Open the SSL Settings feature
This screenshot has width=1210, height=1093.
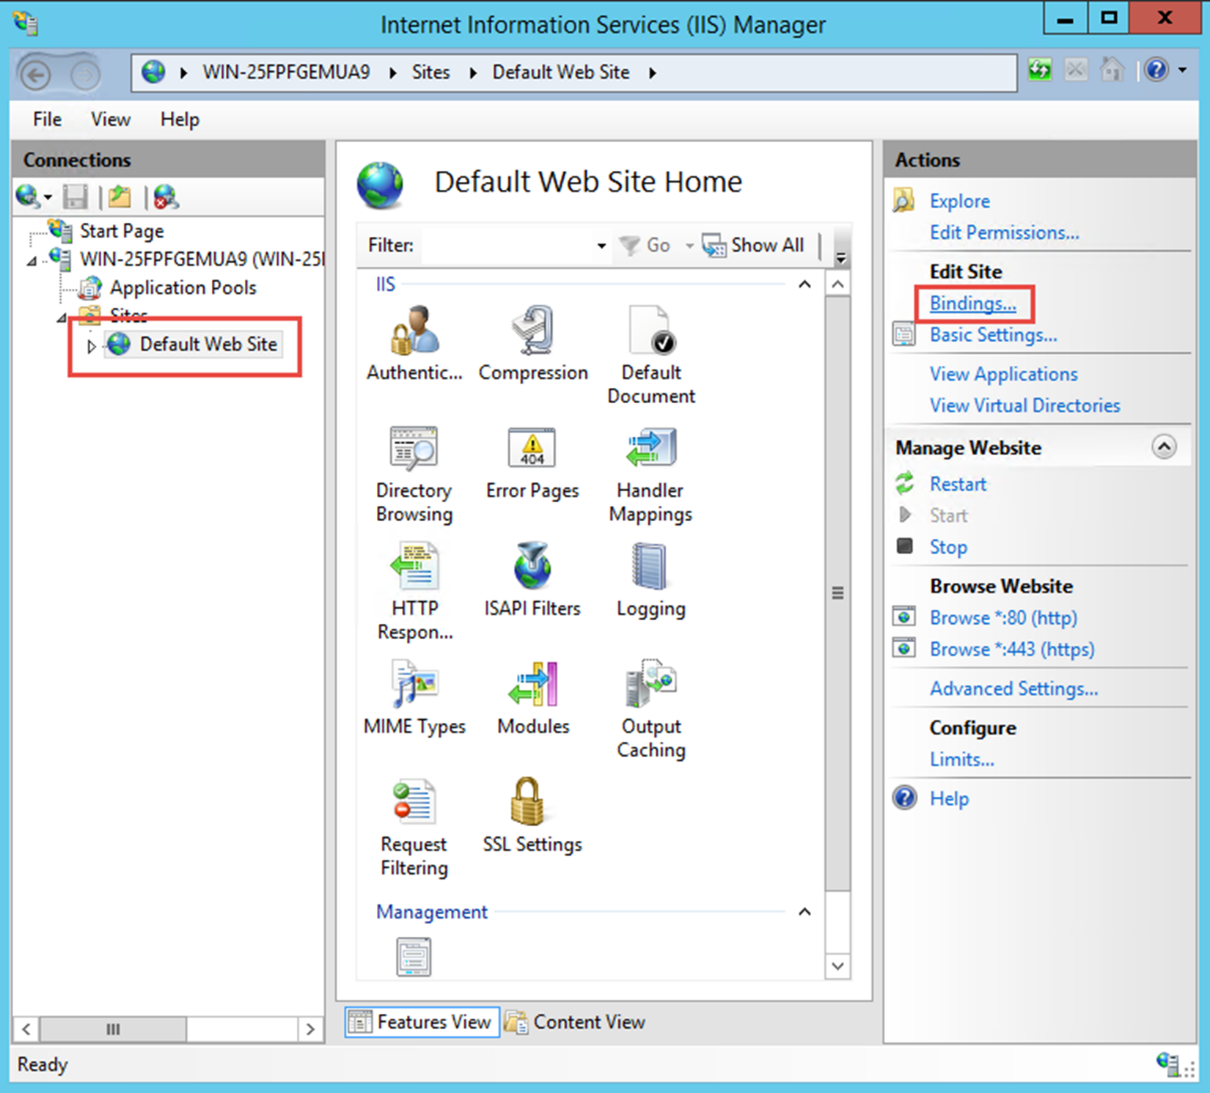[x=532, y=816]
